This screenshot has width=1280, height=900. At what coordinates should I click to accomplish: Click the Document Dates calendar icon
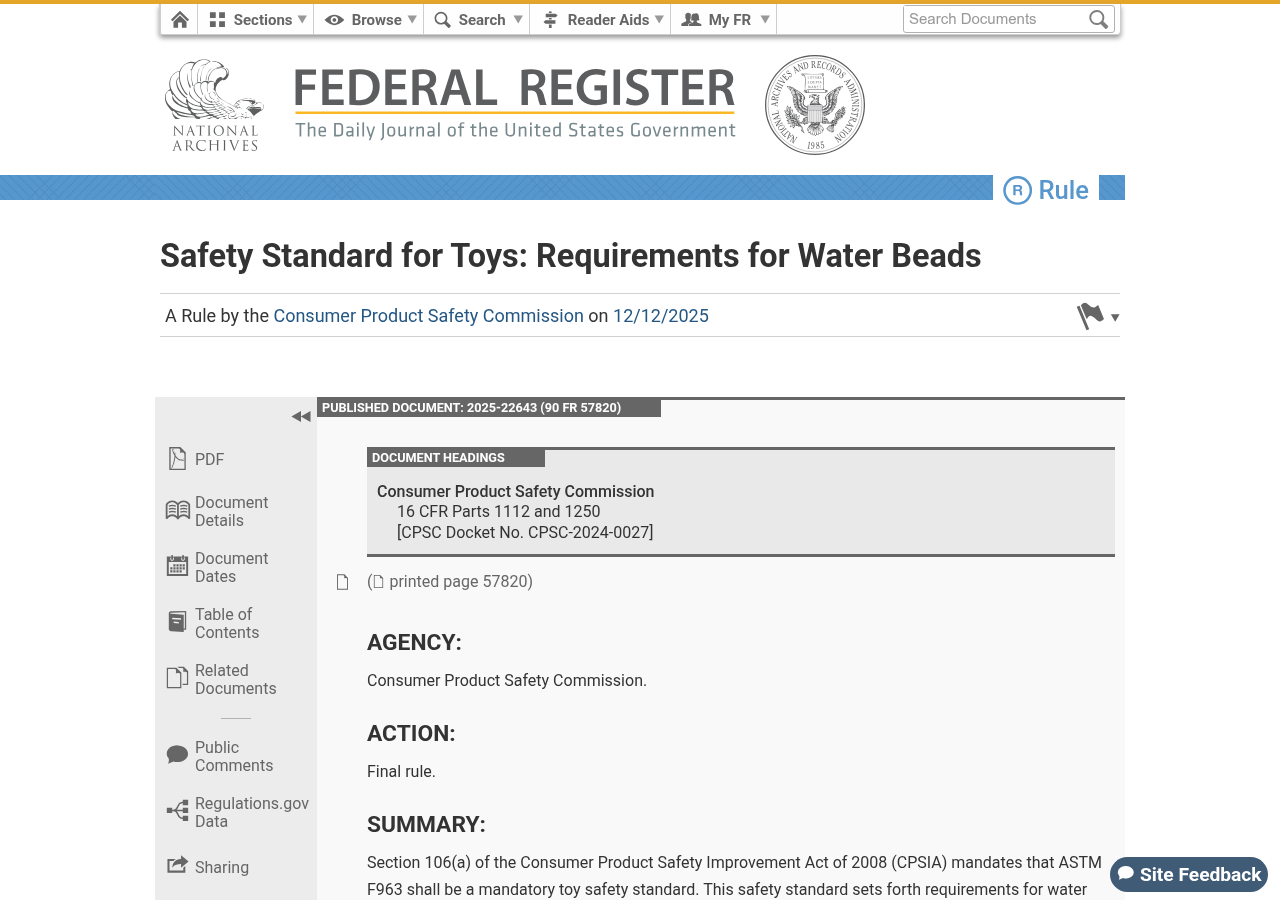[177, 566]
